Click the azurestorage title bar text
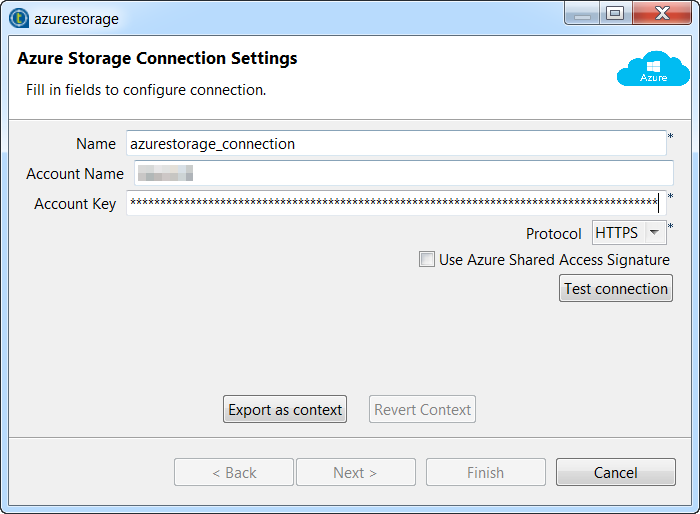This screenshot has height=514, width=700. click(79, 19)
